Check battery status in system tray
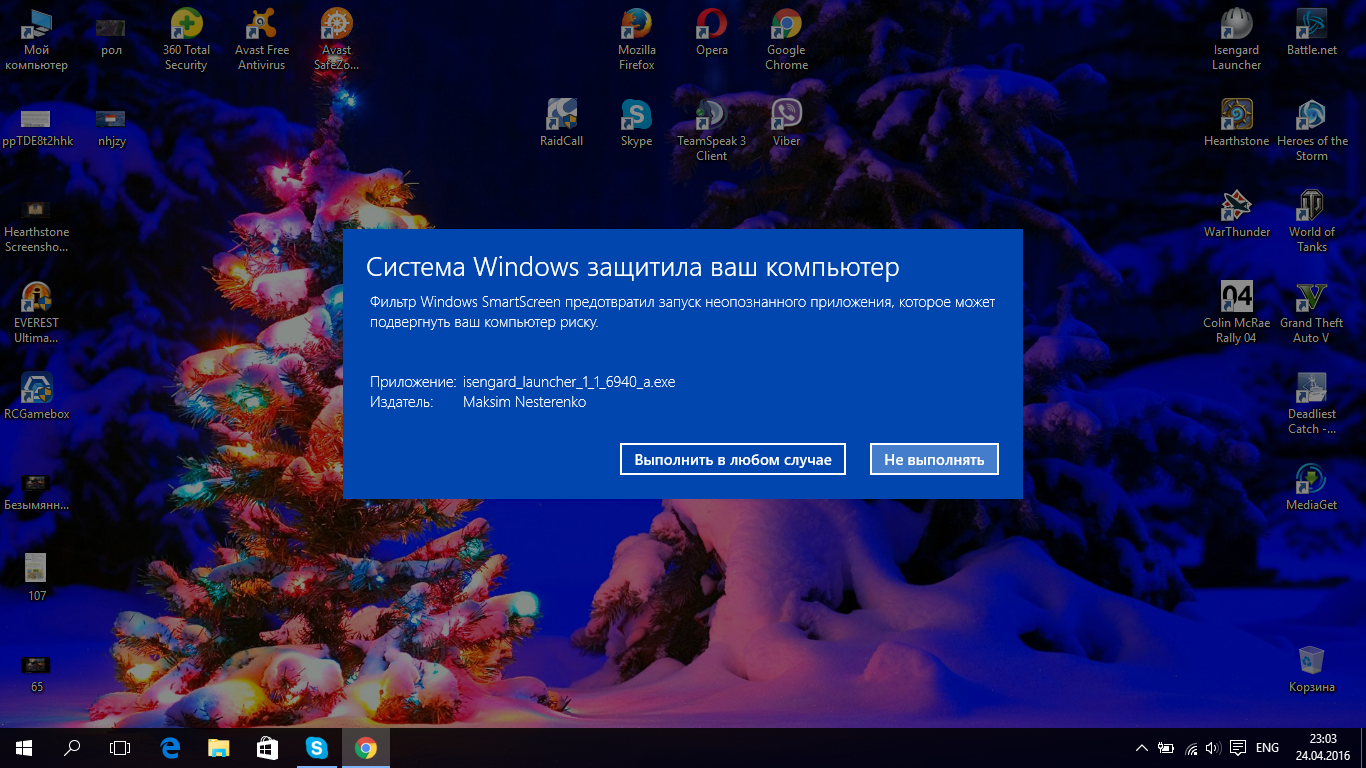 [1166, 748]
